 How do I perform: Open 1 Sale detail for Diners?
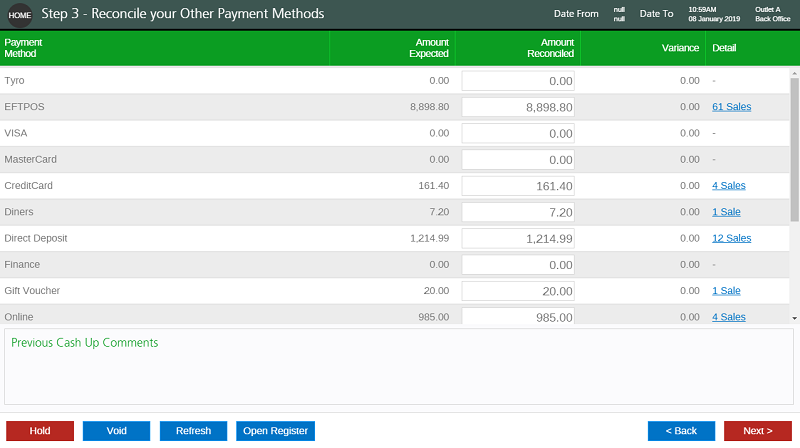coord(726,212)
